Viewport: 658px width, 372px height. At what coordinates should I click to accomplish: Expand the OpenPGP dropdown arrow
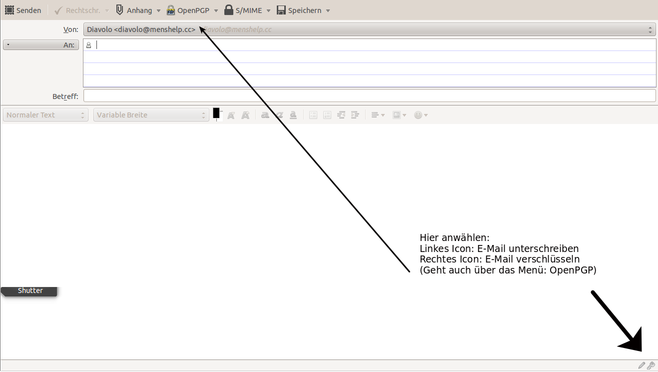[x=216, y=10]
